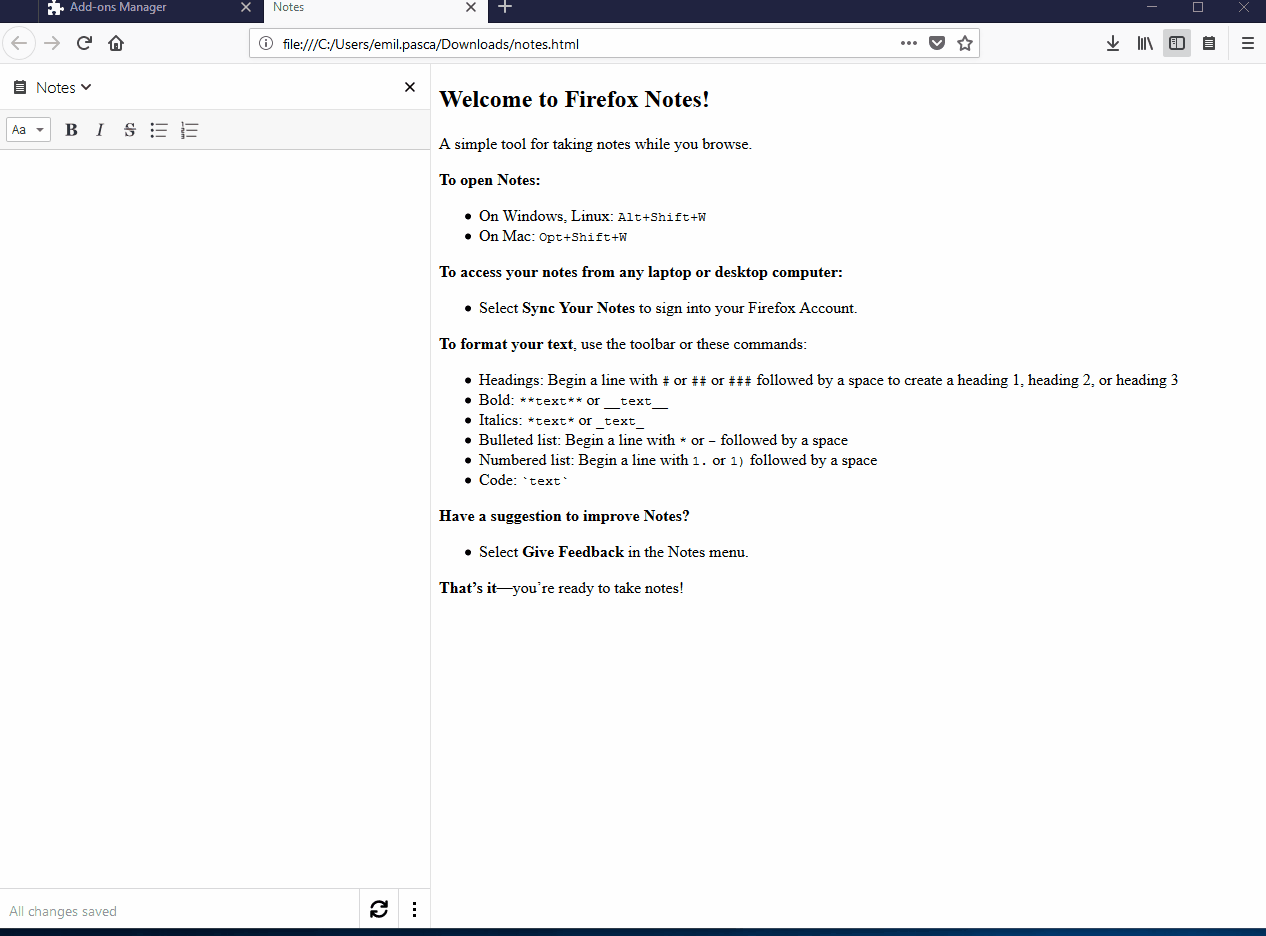This screenshot has width=1266, height=936.
Task: Open the Notes three-dot options menu
Action: [414, 909]
